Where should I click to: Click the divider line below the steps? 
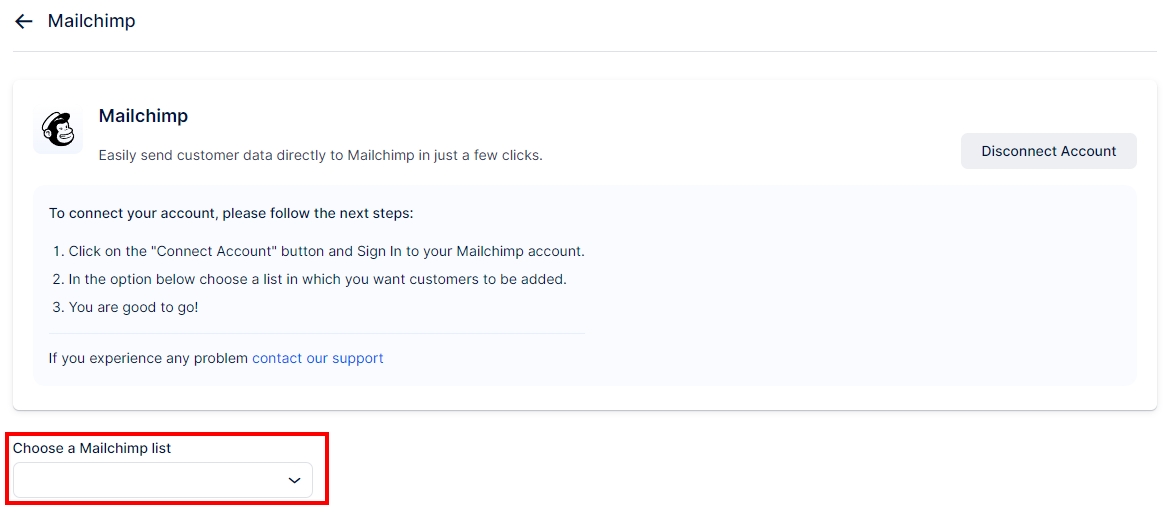point(316,333)
